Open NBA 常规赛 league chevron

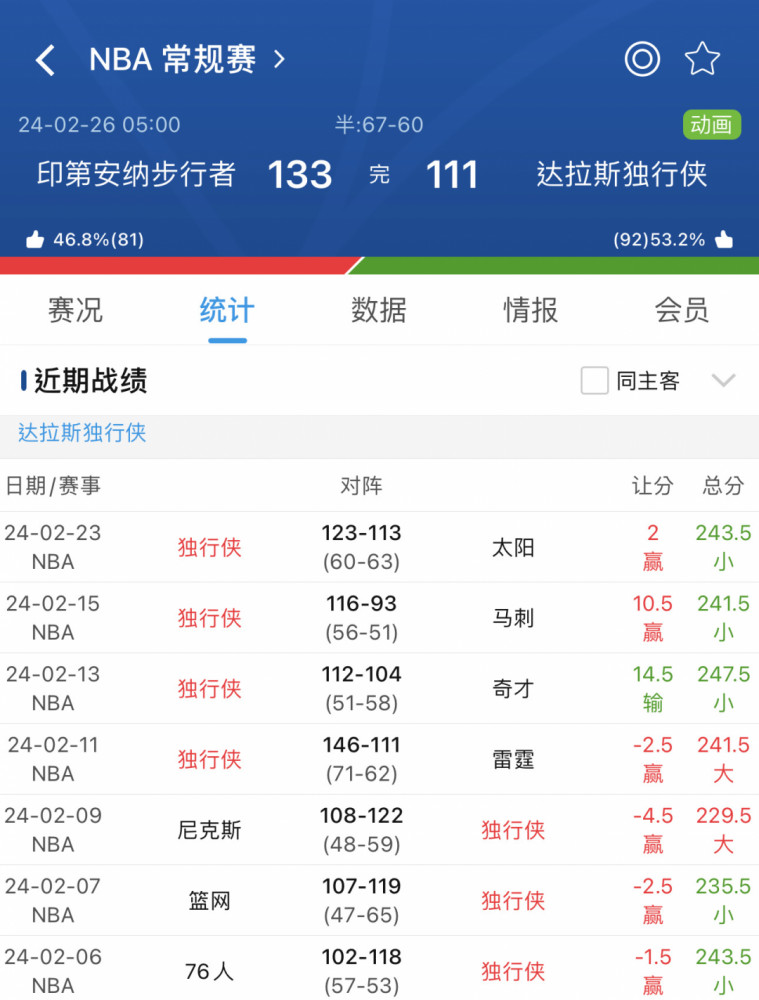279,60
